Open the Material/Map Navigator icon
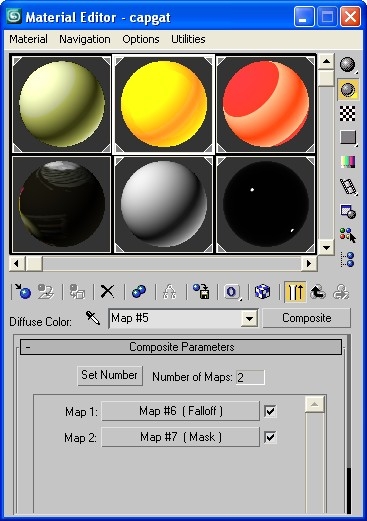Screen dimensions: 367x521 pyautogui.click(x=348, y=259)
